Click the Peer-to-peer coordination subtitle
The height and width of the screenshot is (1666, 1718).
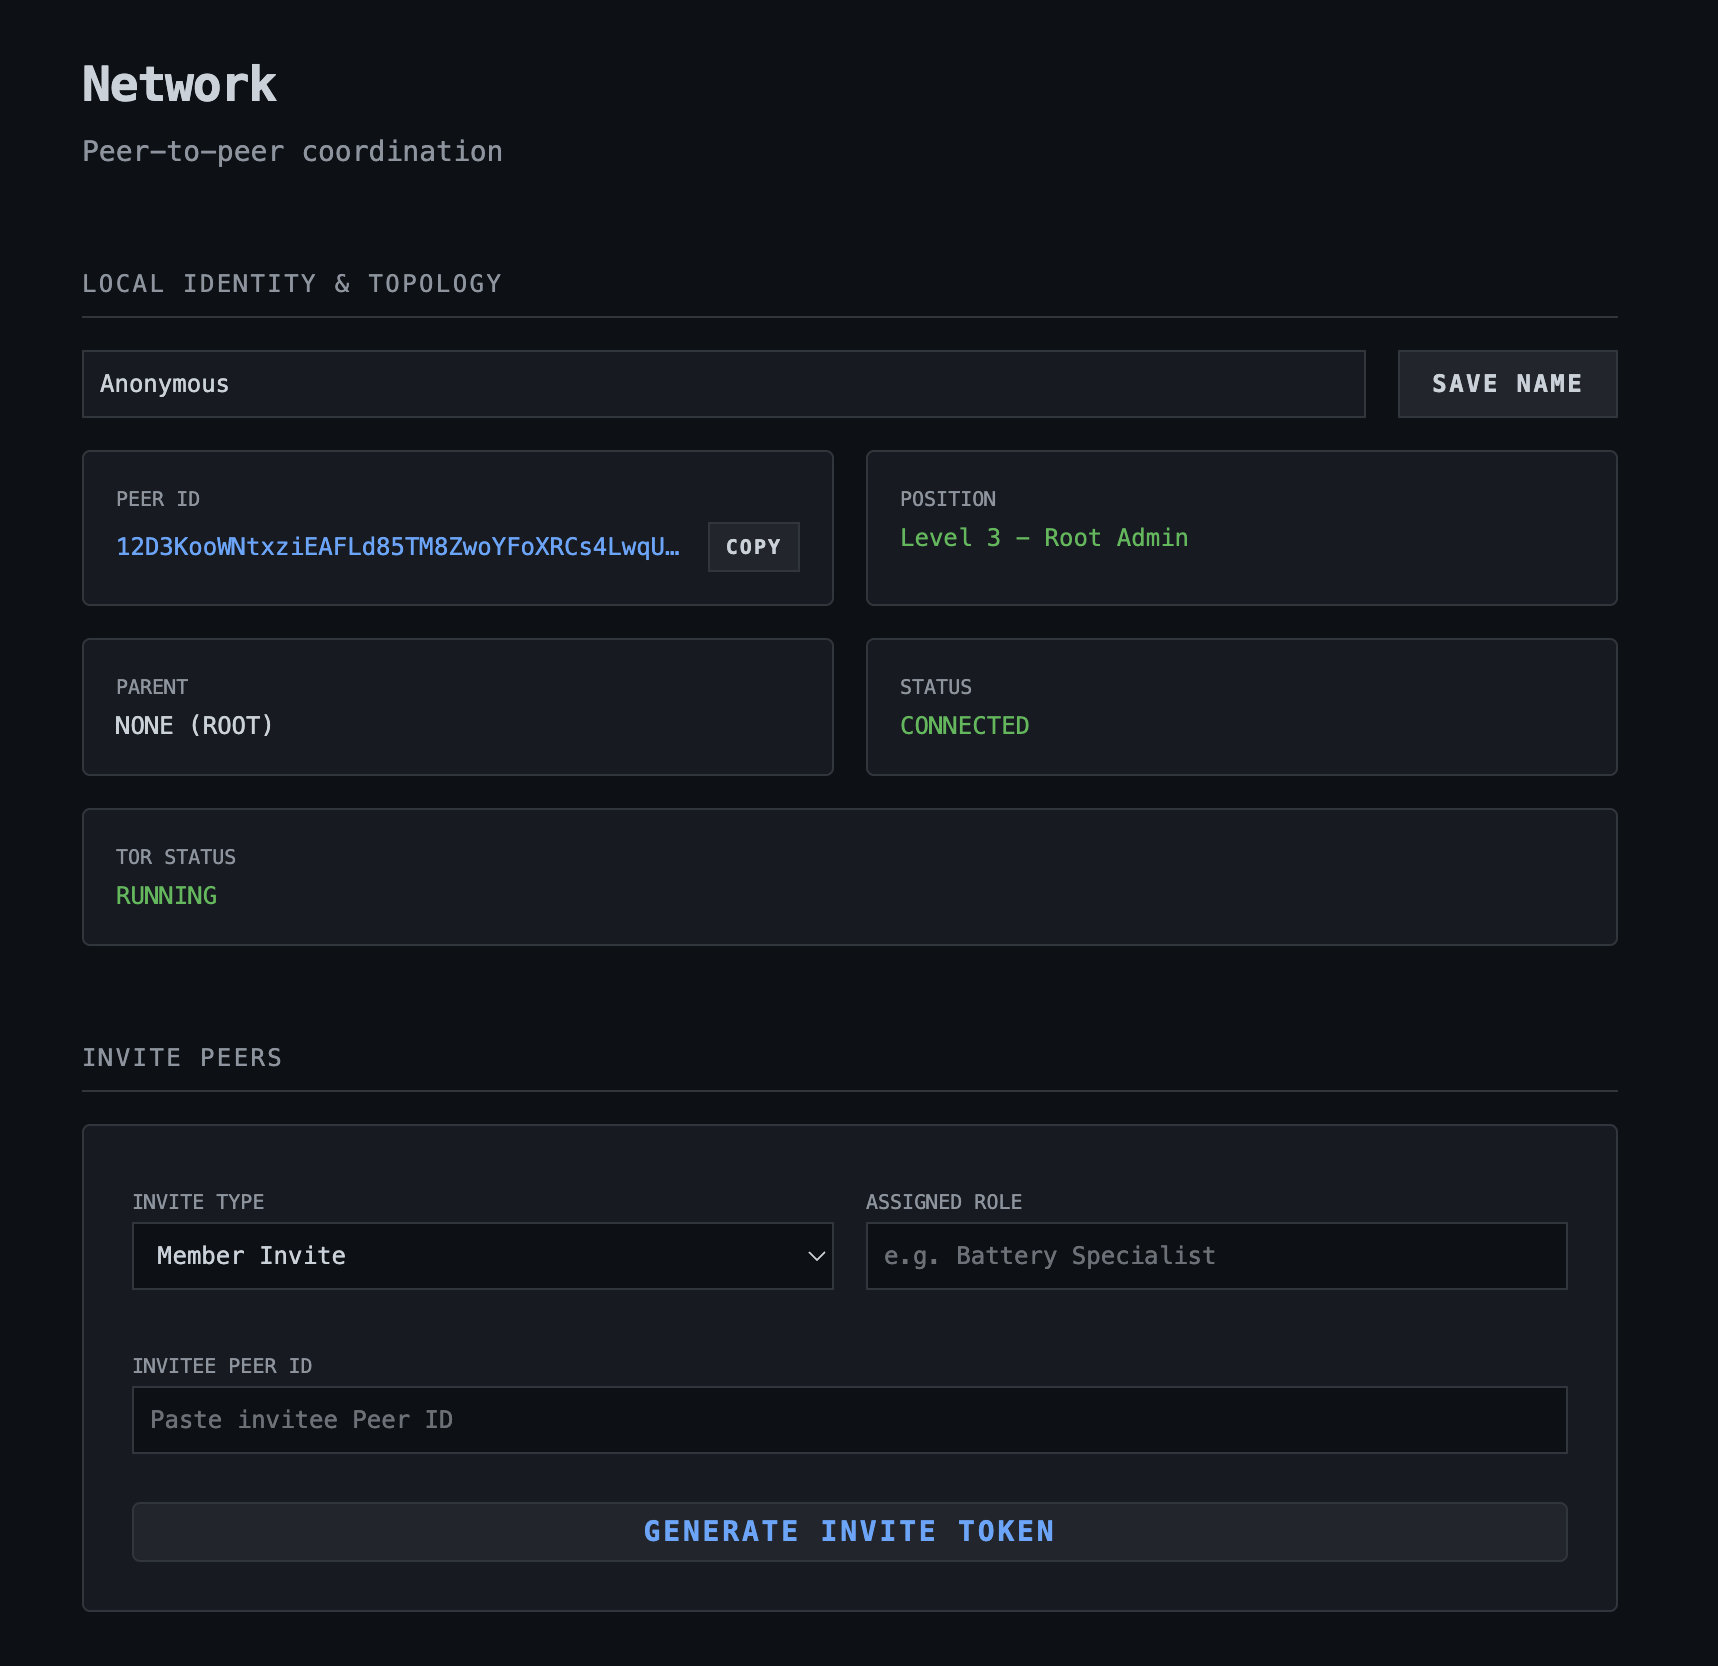[x=292, y=152]
